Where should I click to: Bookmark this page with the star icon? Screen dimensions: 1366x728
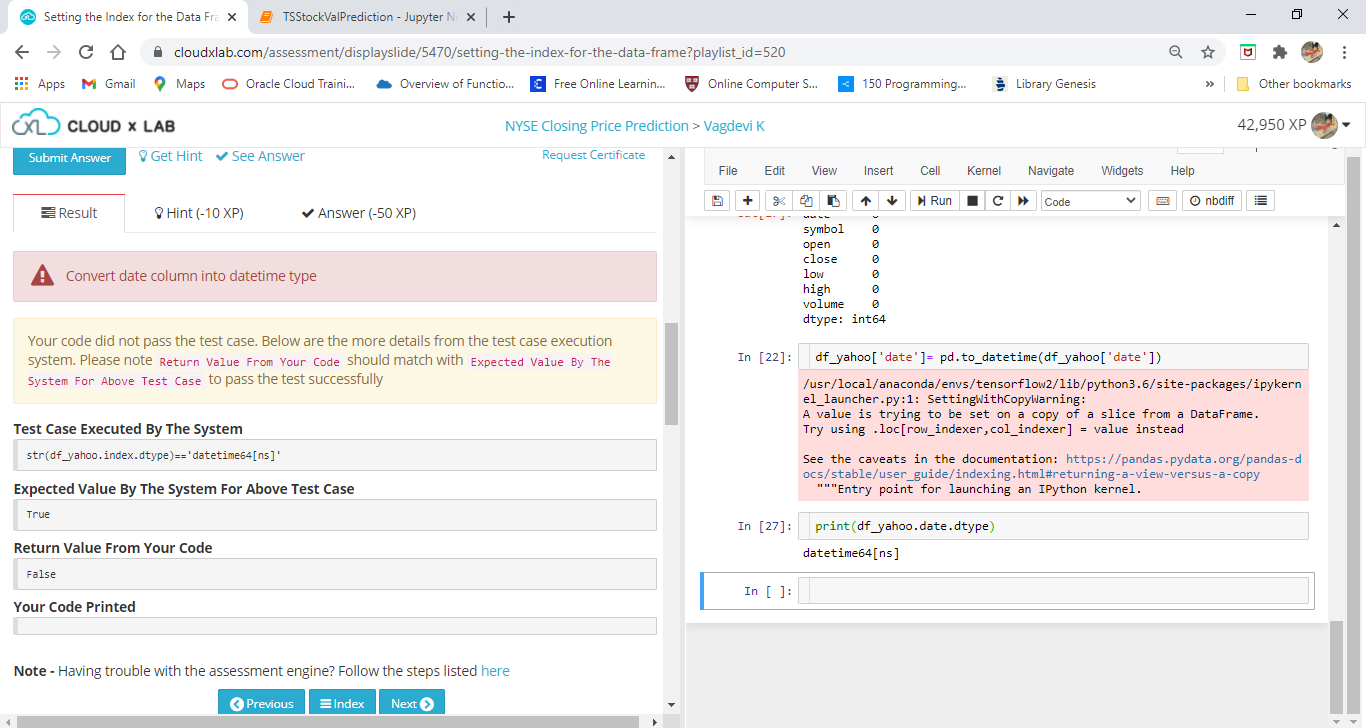tap(1208, 52)
